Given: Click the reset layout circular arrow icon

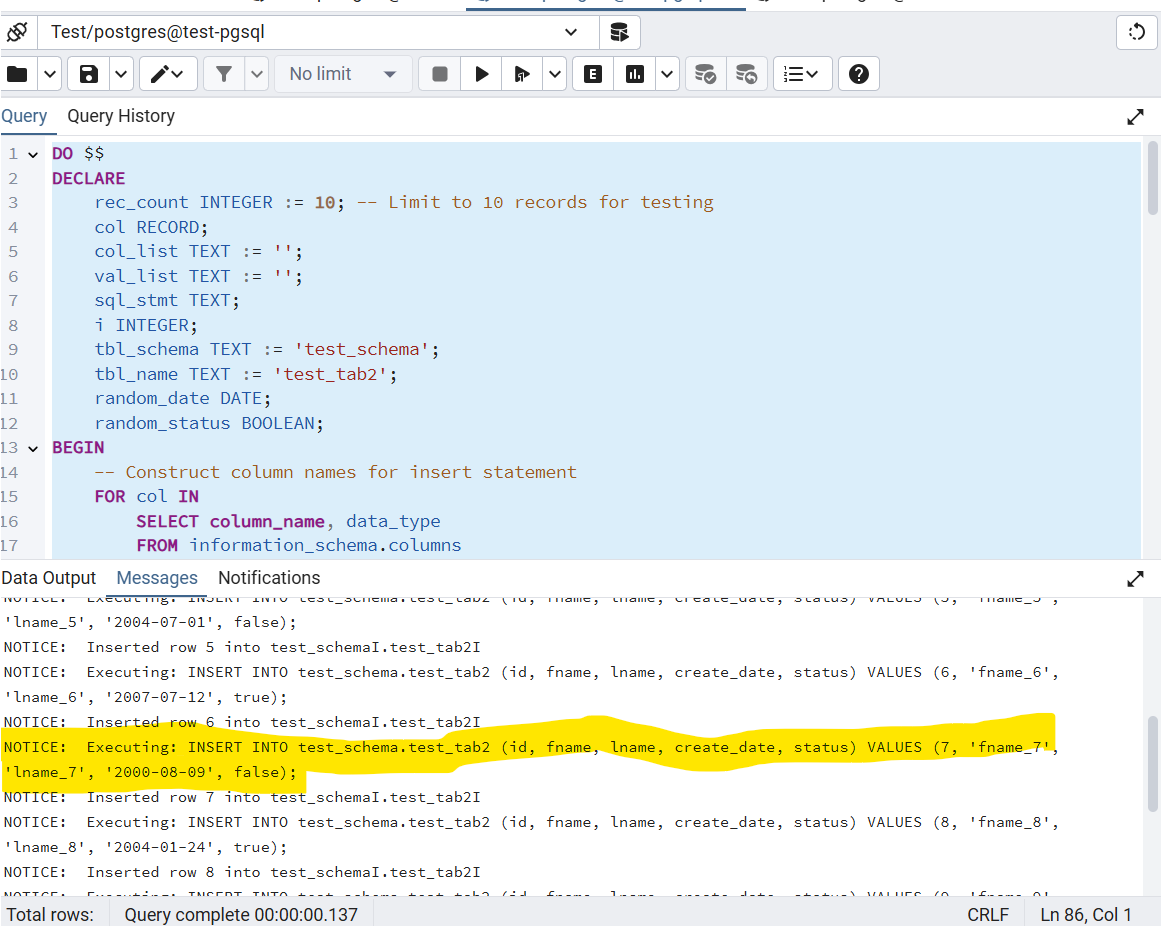Looking at the screenshot, I should [x=1137, y=33].
